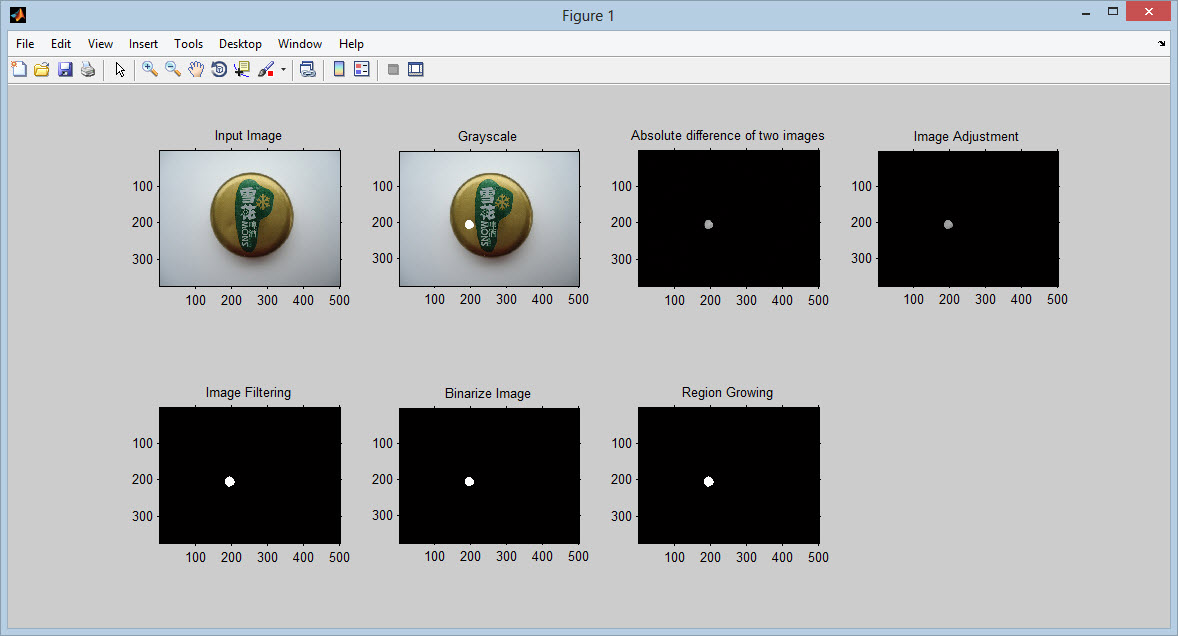Open the Help menu
Image resolution: width=1178 pixels, height=636 pixels.
351,44
